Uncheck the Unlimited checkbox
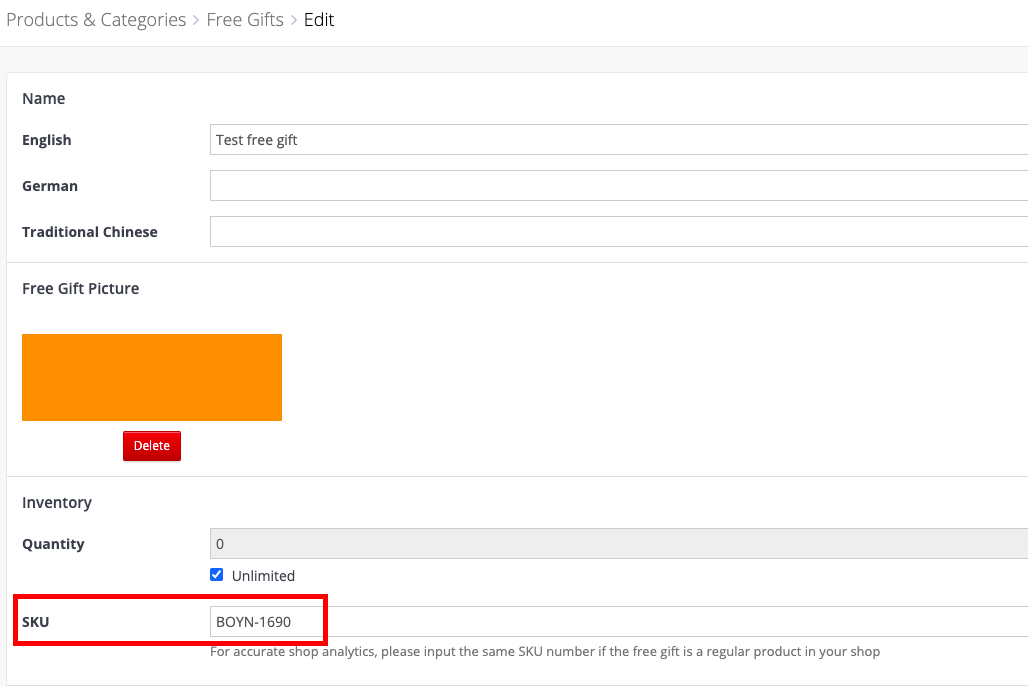Viewport: 1028px width, 686px height. 216,575
